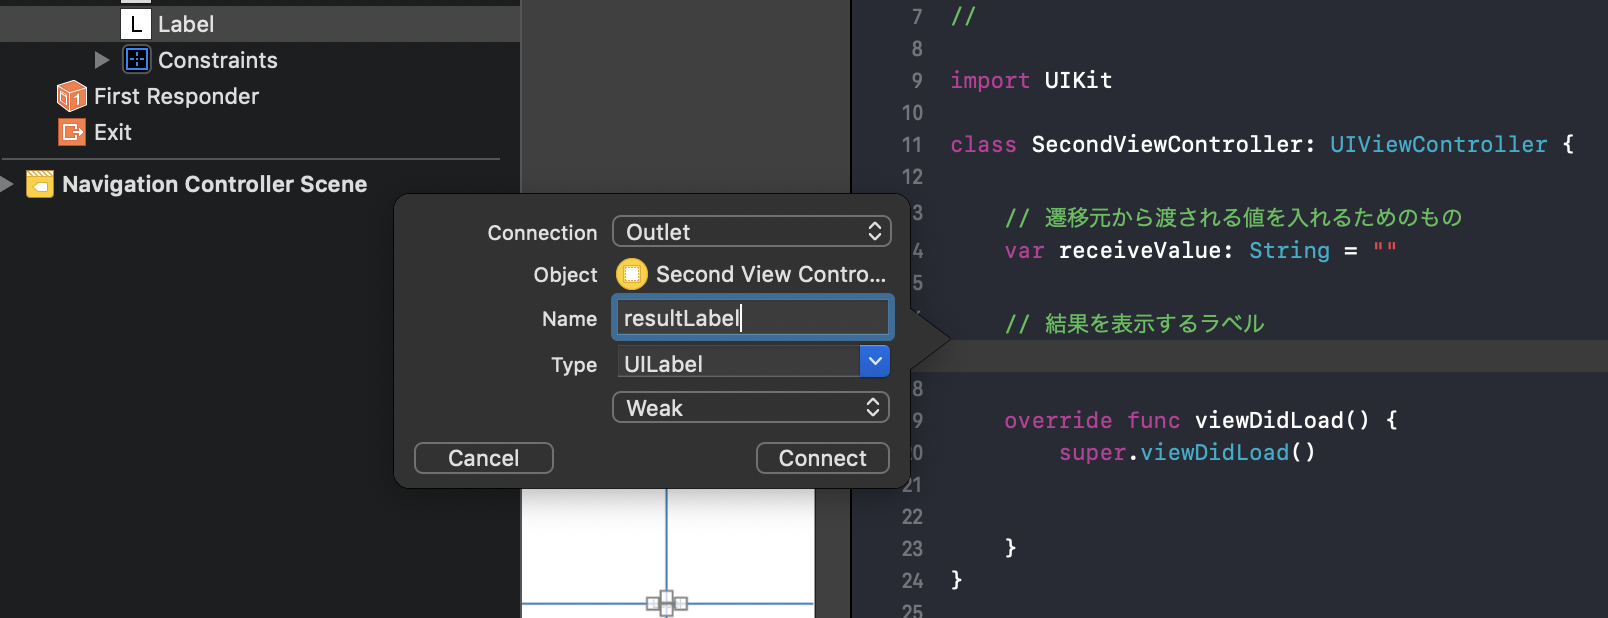Open the Connection Outlet dropdown
The image size is (1608, 618).
[x=752, y=232]
